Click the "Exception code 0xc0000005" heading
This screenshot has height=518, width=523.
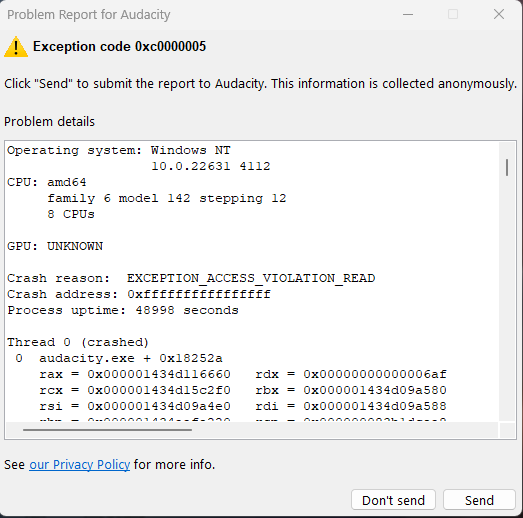(x=119, y=46)
